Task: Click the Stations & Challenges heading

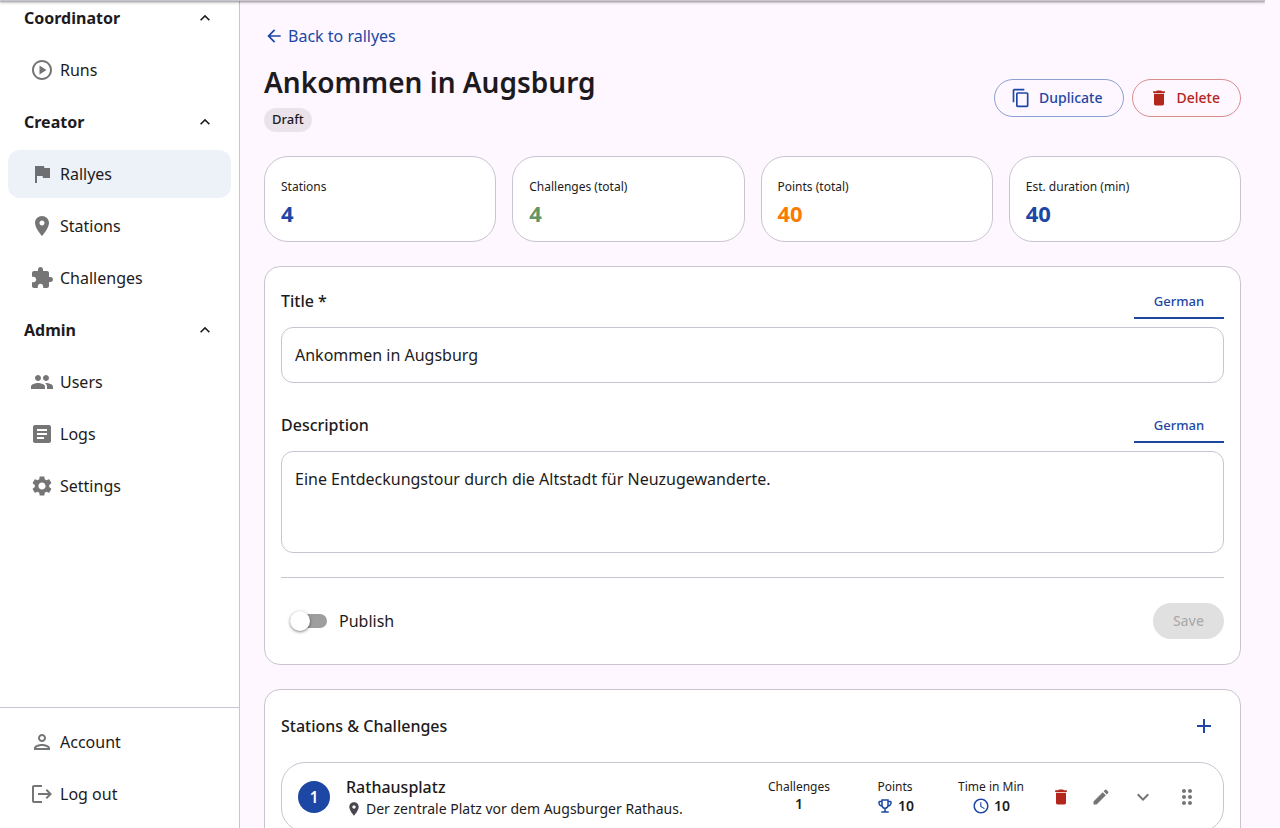Action: (x=364, y=726)
